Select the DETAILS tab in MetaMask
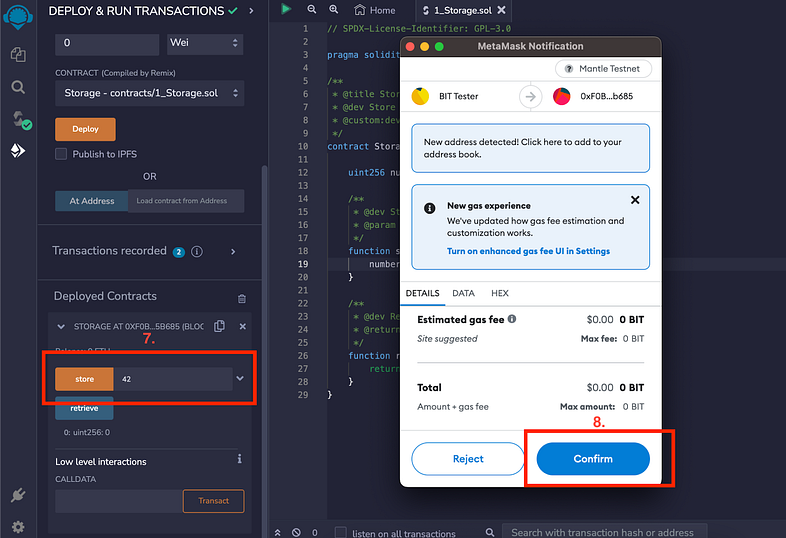The height and width of the screenshot is (538, 786). 423,293
